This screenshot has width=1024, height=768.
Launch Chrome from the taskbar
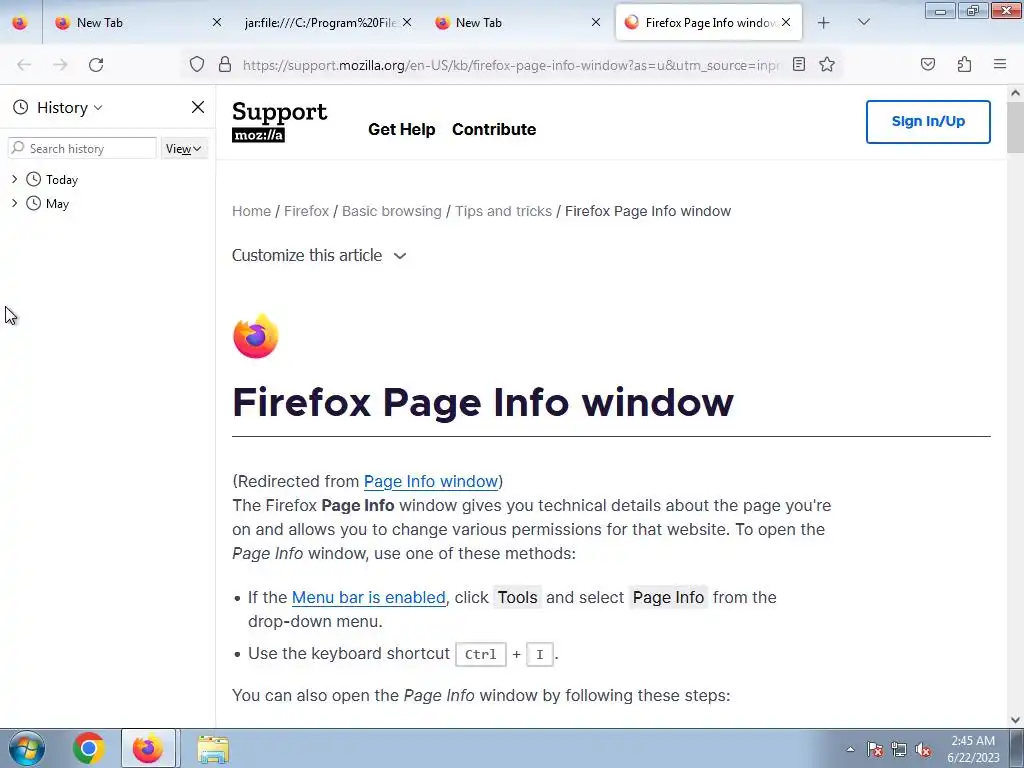(88, 748)
